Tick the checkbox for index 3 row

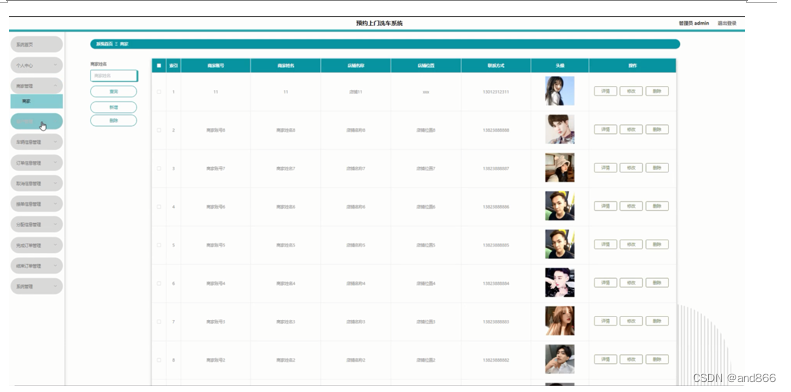tap(159, 169)
